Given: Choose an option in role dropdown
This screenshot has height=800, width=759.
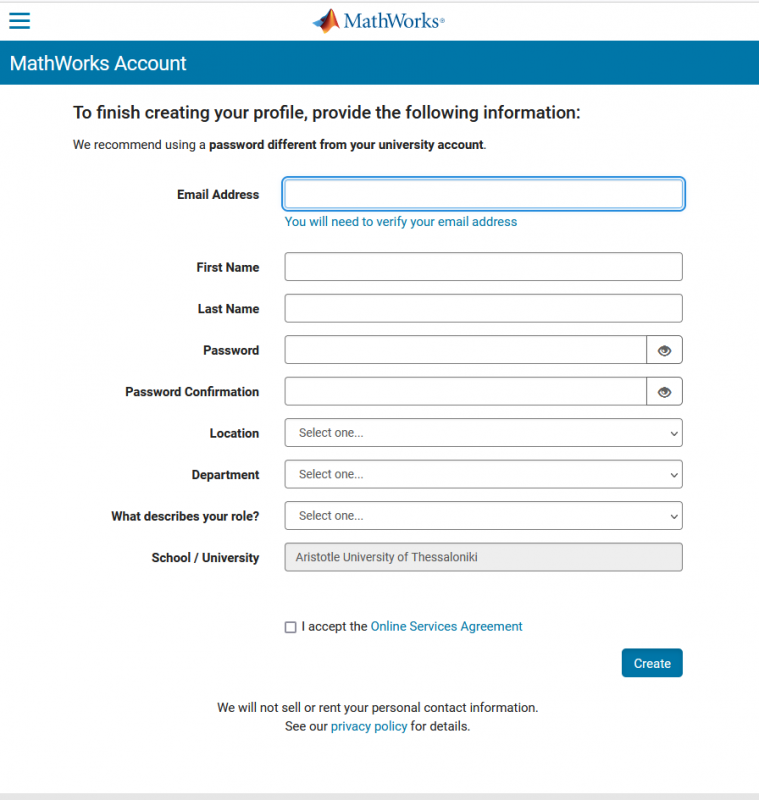Looking at the screenshot, I should point(483,516).
